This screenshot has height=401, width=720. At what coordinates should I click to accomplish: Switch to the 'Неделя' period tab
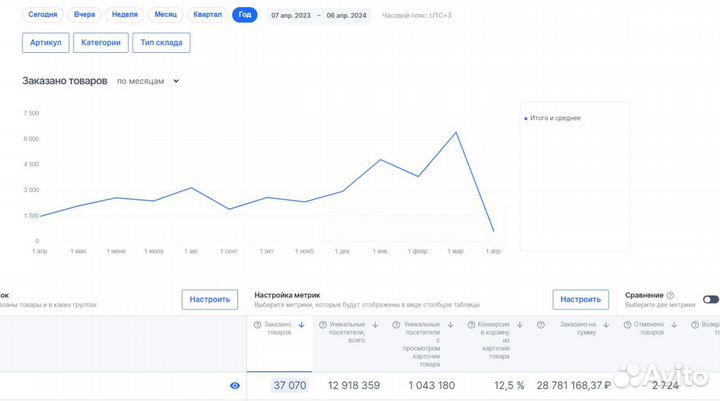[125, 15]
